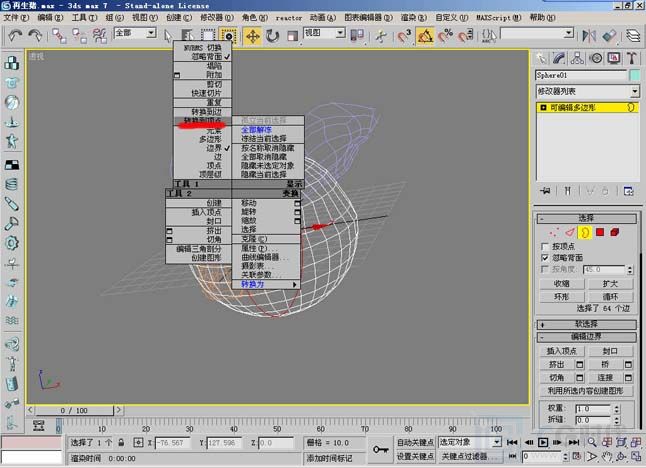Click the Redo arrow icon
The width and height of the screenshot is (646, 468).
(35, 36)
